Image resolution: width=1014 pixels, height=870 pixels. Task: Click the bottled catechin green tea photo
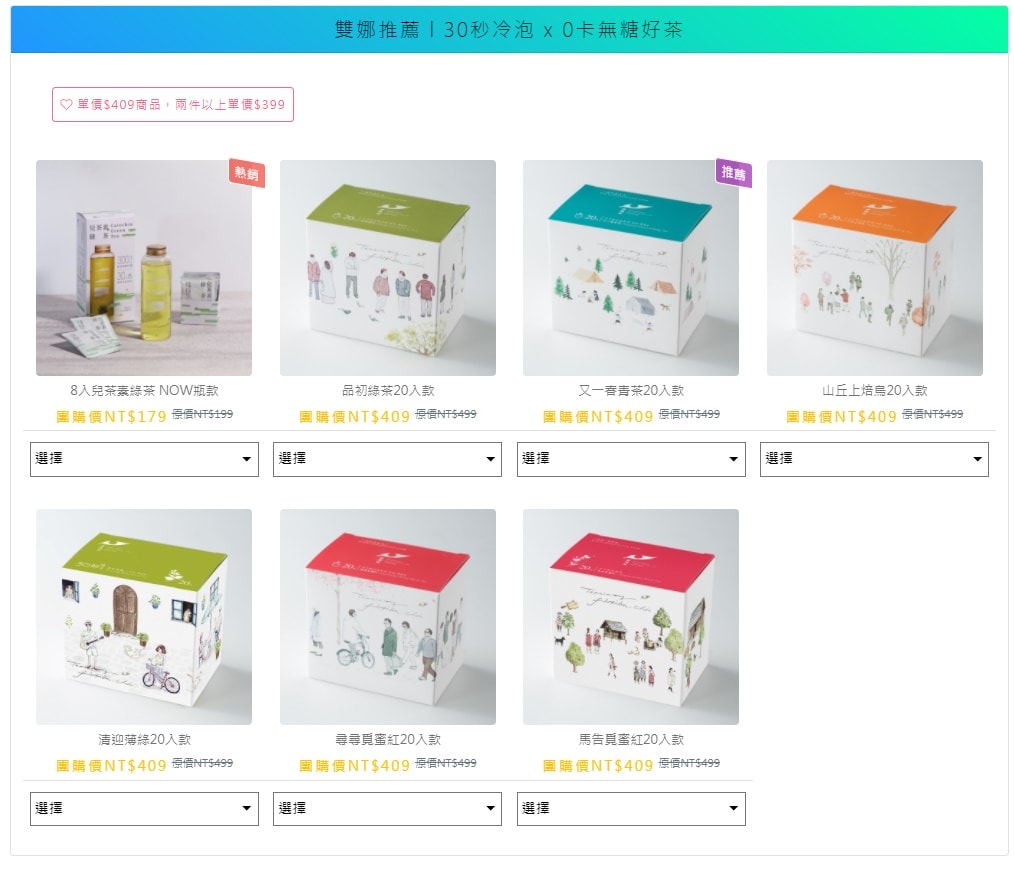click(144, 268)
